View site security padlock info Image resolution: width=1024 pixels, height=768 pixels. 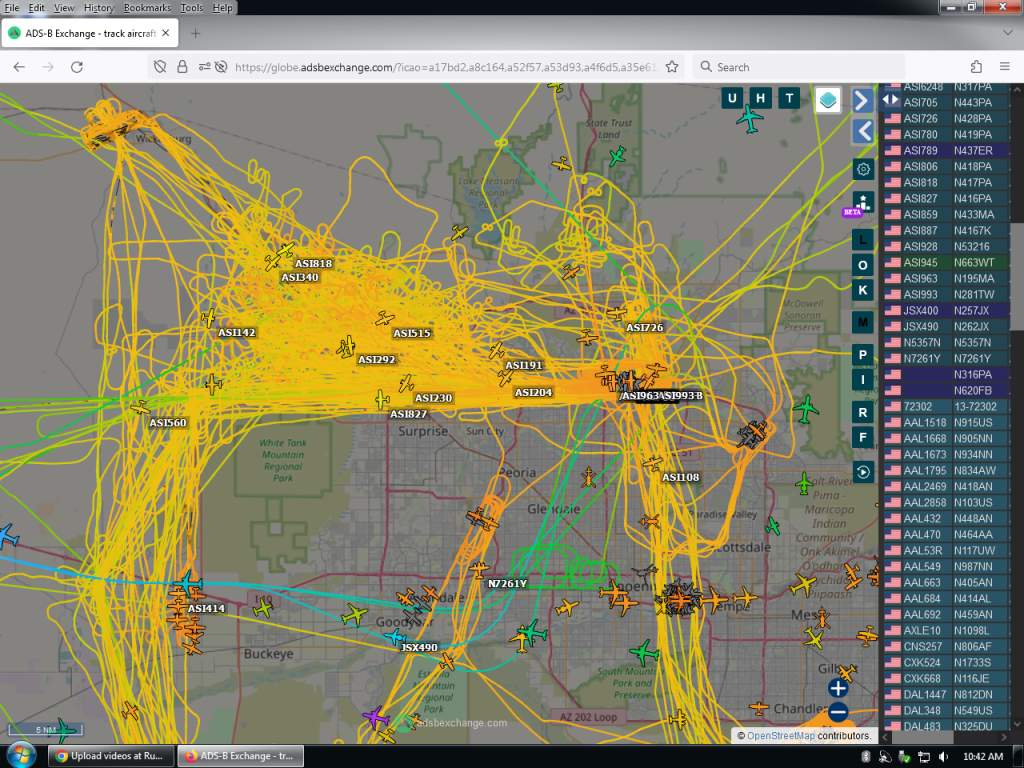point(182,67)
